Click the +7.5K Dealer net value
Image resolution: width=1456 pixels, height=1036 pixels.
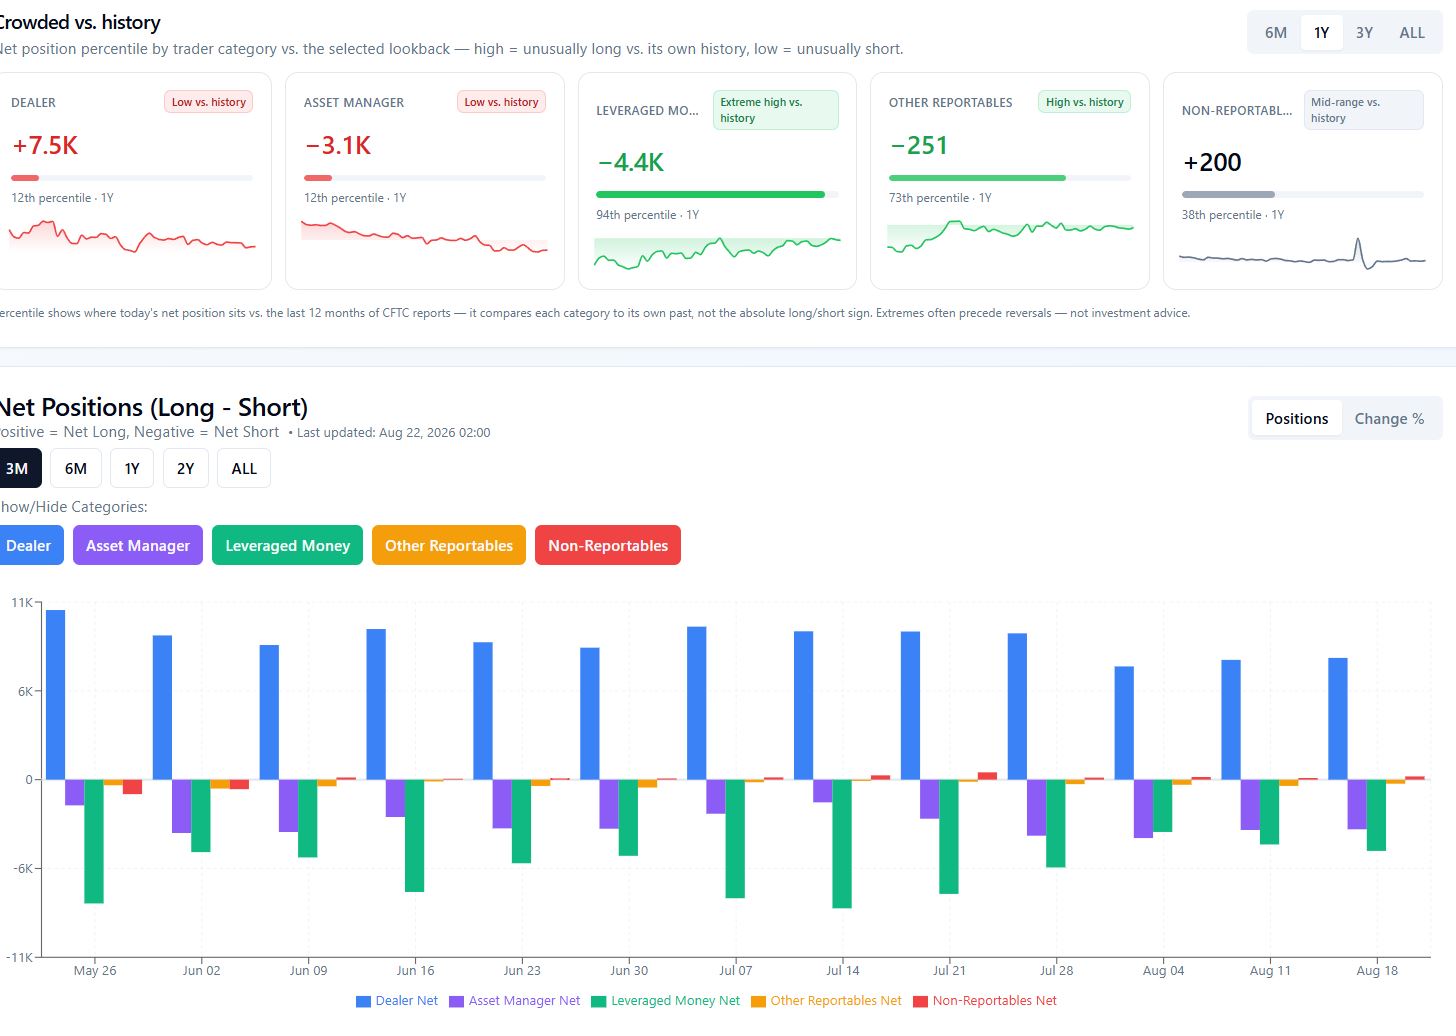(45, 146)
